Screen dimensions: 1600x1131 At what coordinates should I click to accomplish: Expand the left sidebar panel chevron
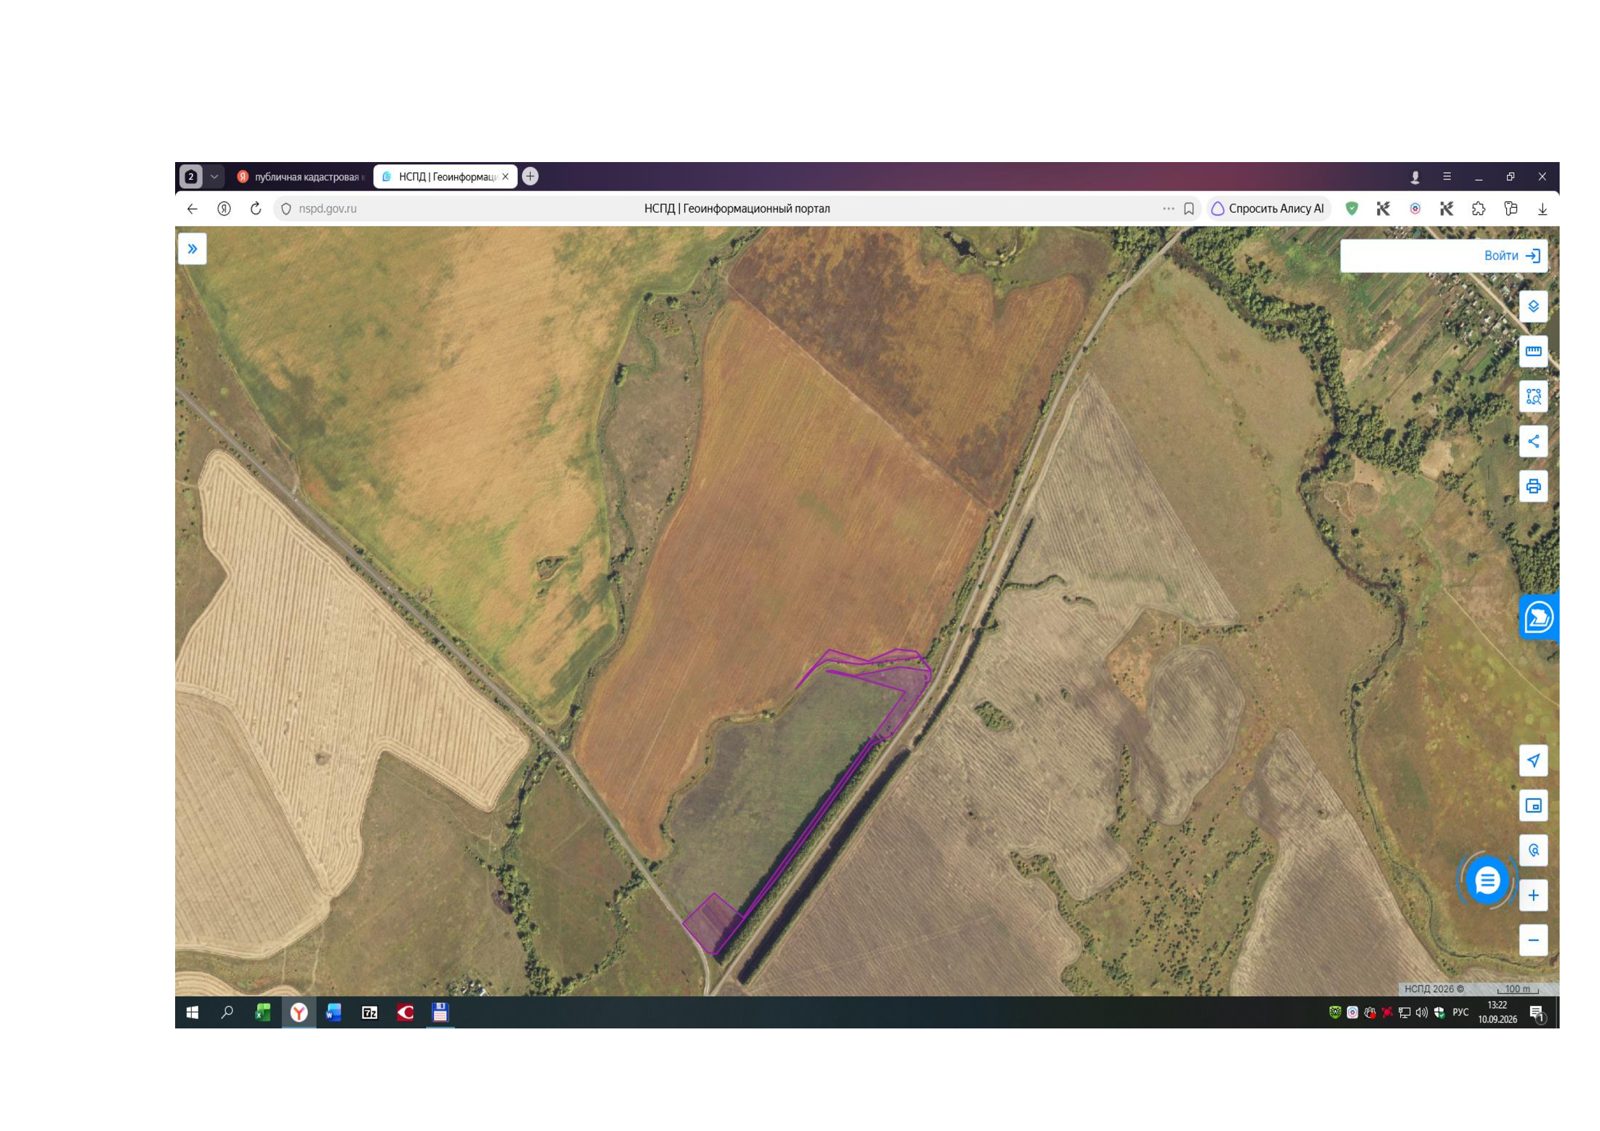tap(192, 249)
